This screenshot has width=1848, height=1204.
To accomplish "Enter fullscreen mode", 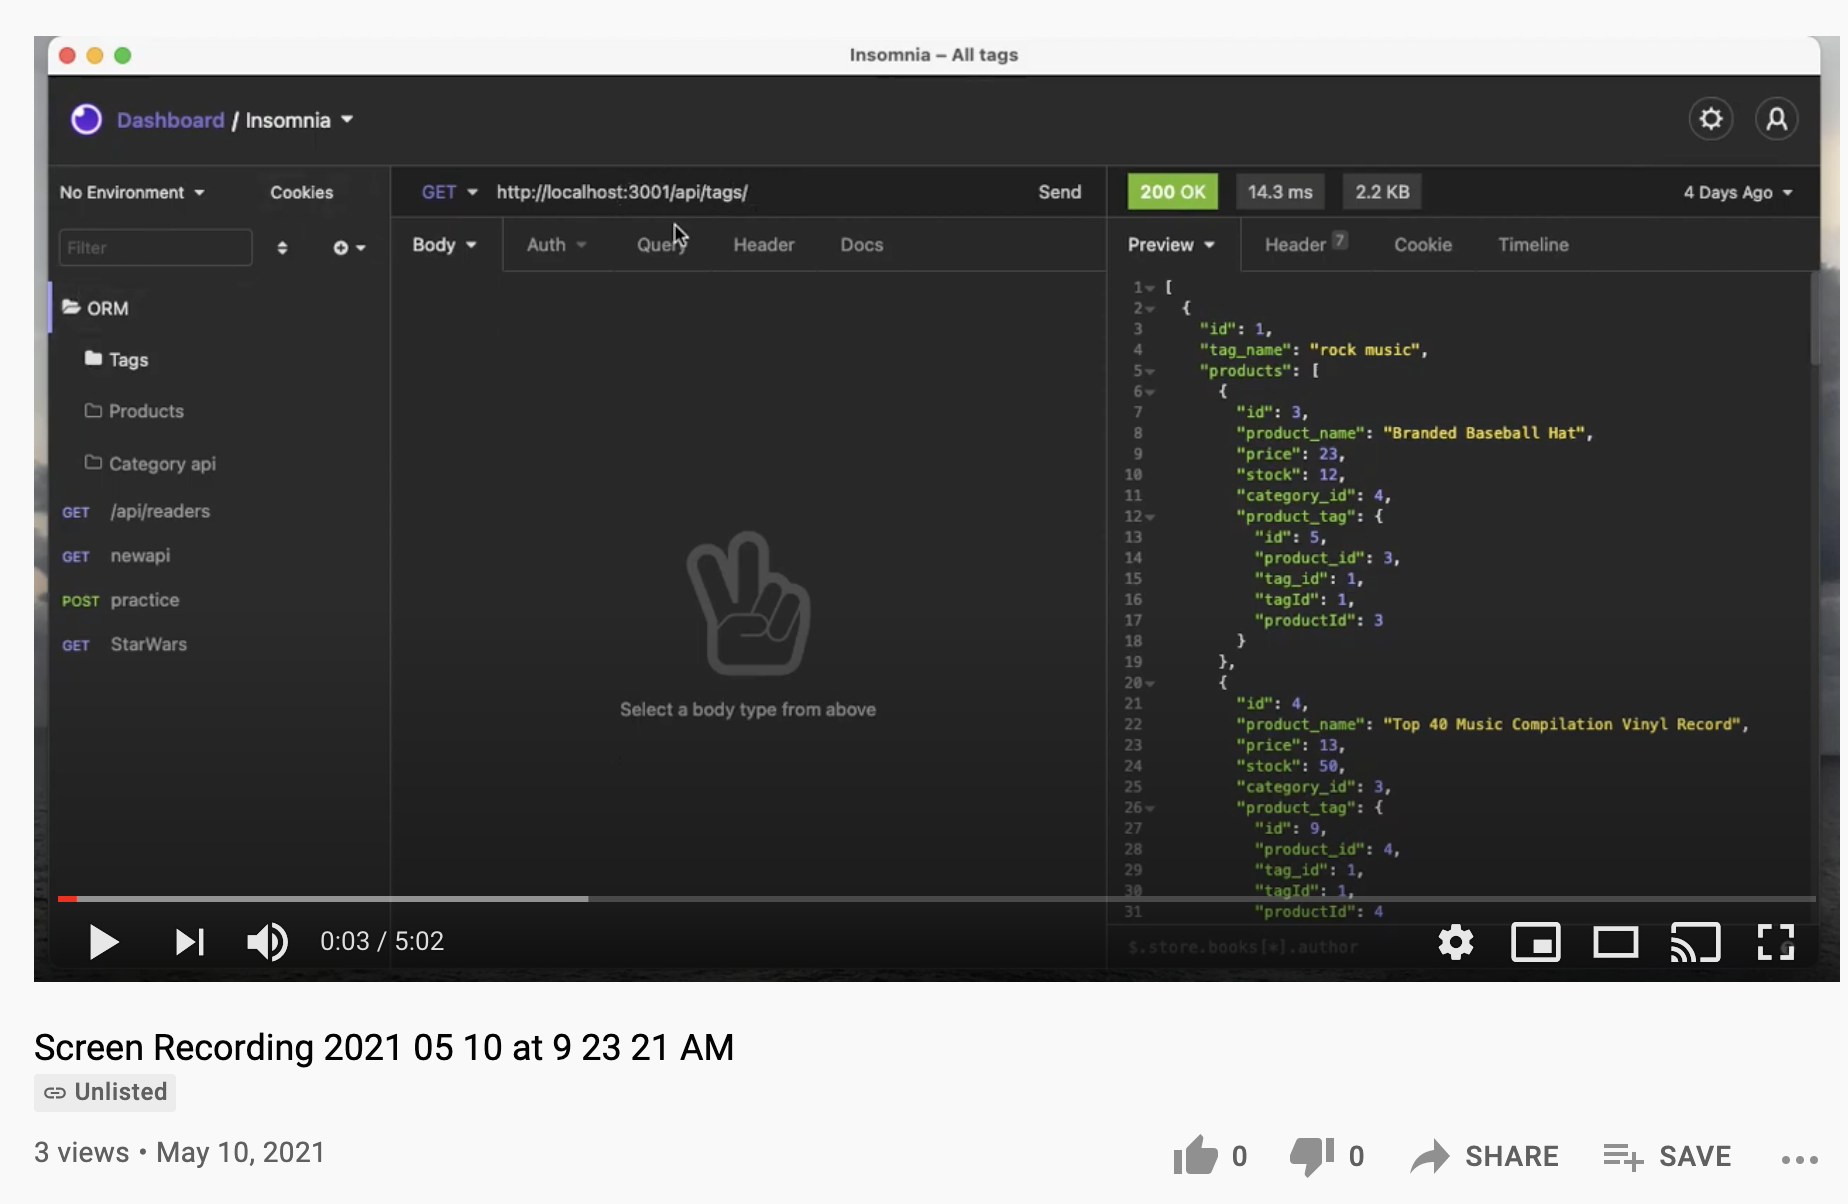I will tap(1776, 942).
